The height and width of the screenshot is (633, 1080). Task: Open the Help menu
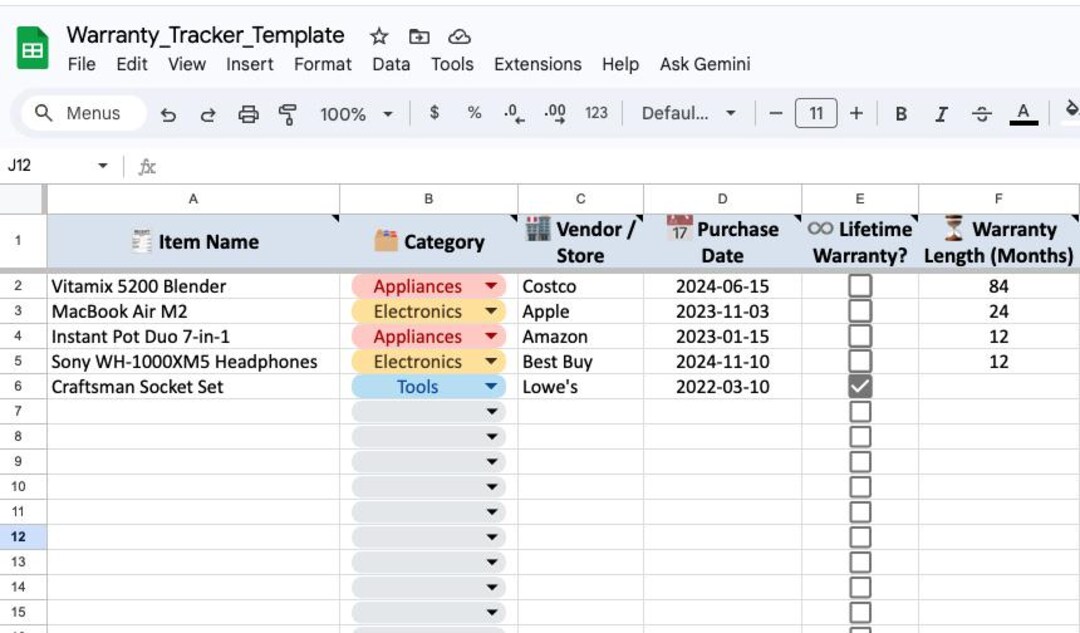click(620, 64)
